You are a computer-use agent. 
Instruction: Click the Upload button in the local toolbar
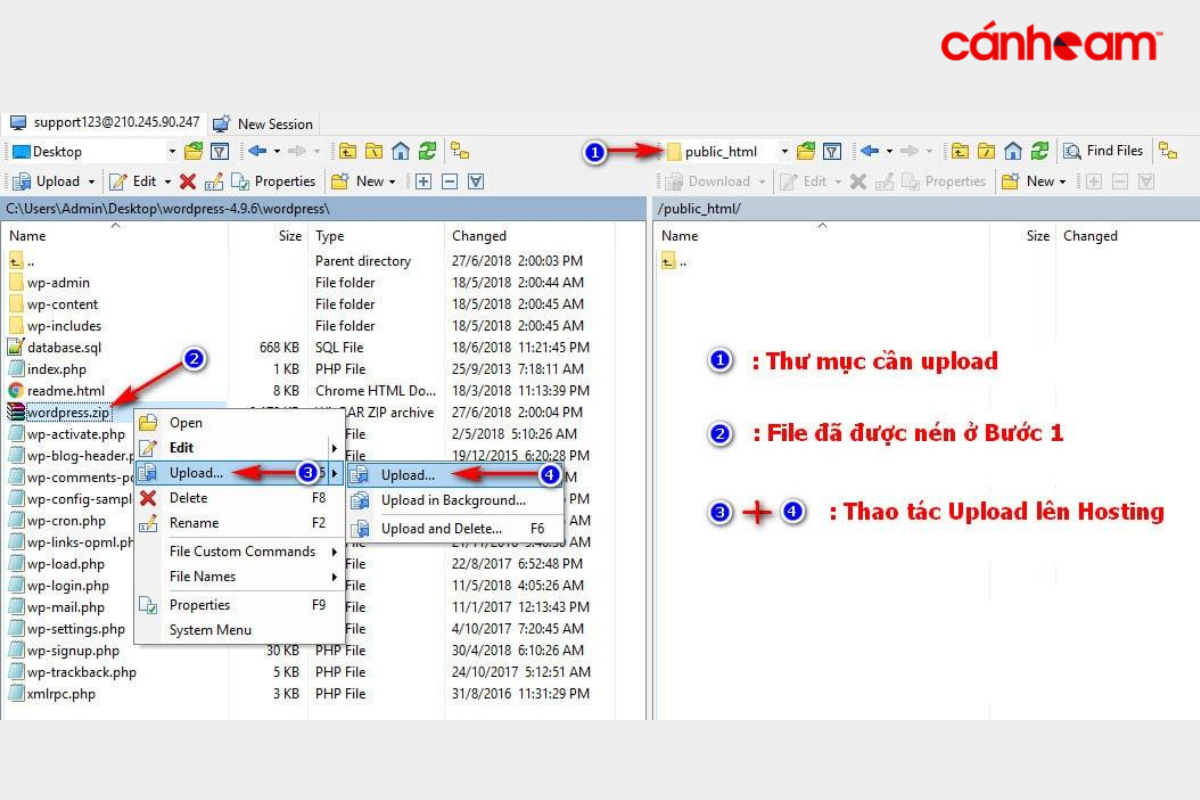pos(46,181)
